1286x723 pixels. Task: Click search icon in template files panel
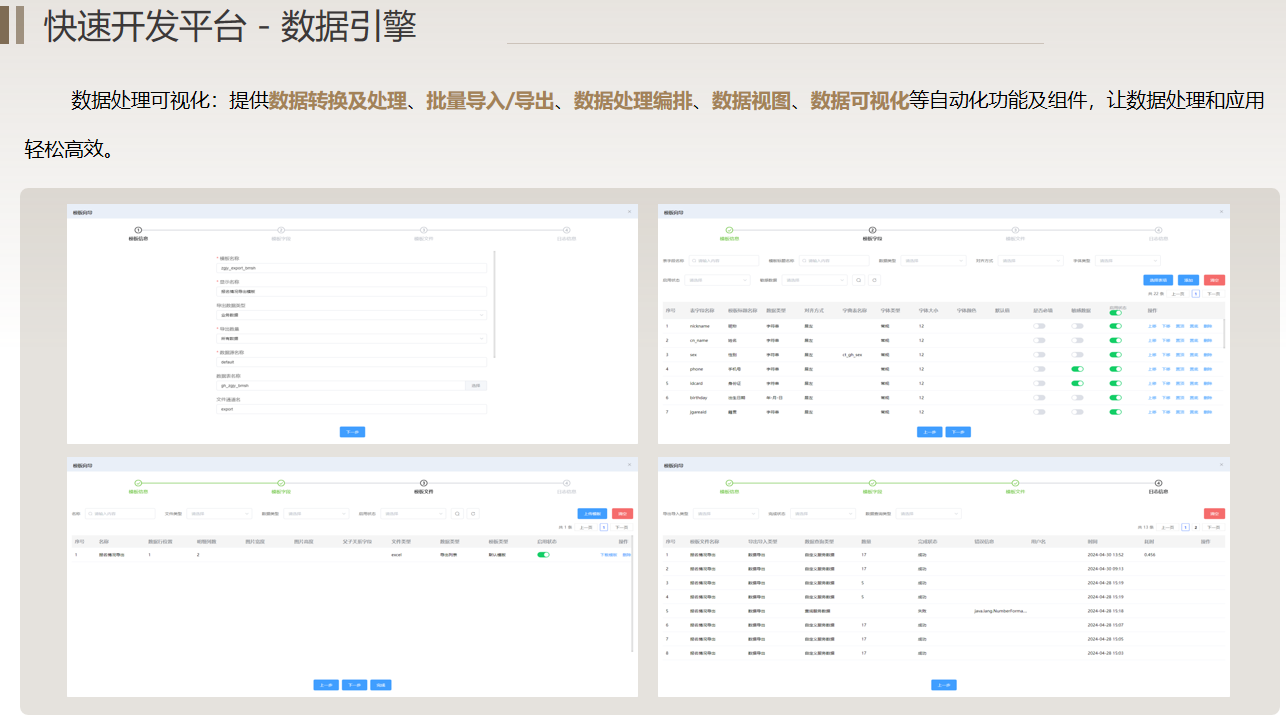[x=457, y=513]
